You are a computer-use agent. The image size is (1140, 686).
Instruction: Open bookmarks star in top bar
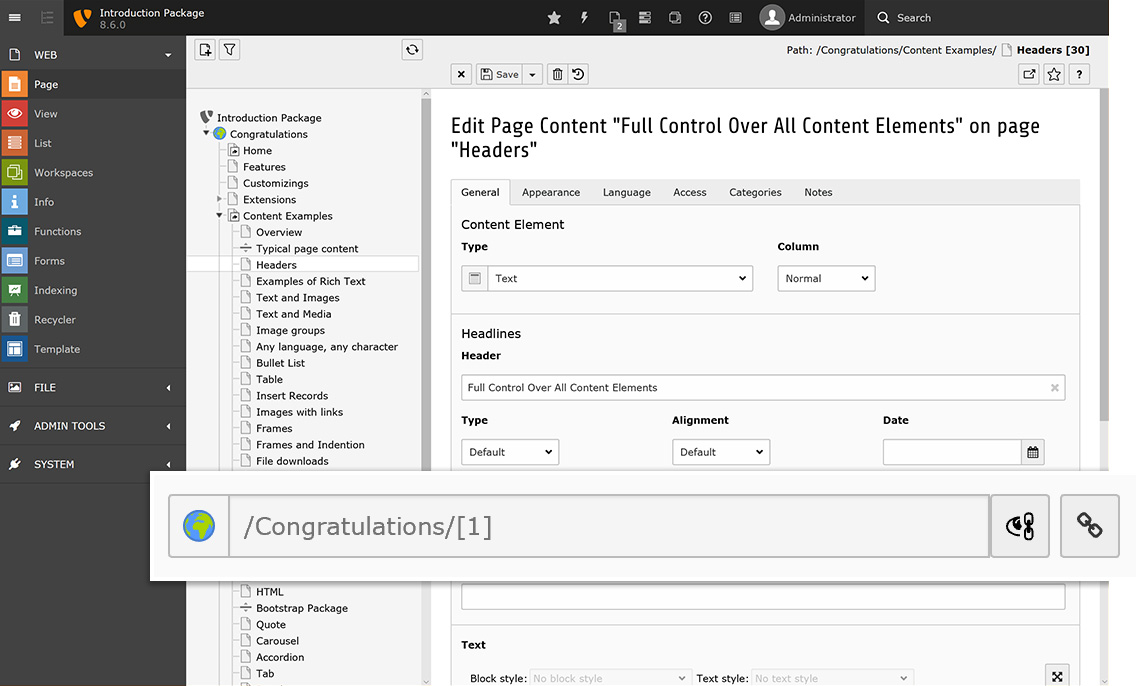click(554, 17)
